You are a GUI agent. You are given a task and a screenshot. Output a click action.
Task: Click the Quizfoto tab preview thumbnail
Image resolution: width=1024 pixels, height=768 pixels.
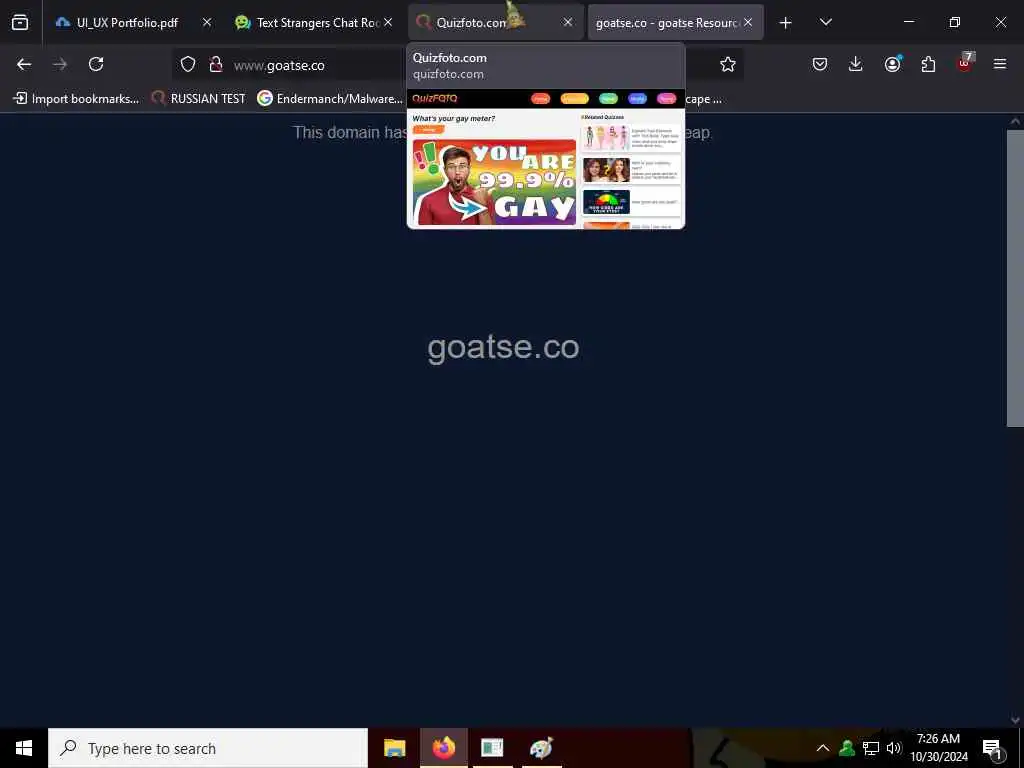click(x=546, y=159)
